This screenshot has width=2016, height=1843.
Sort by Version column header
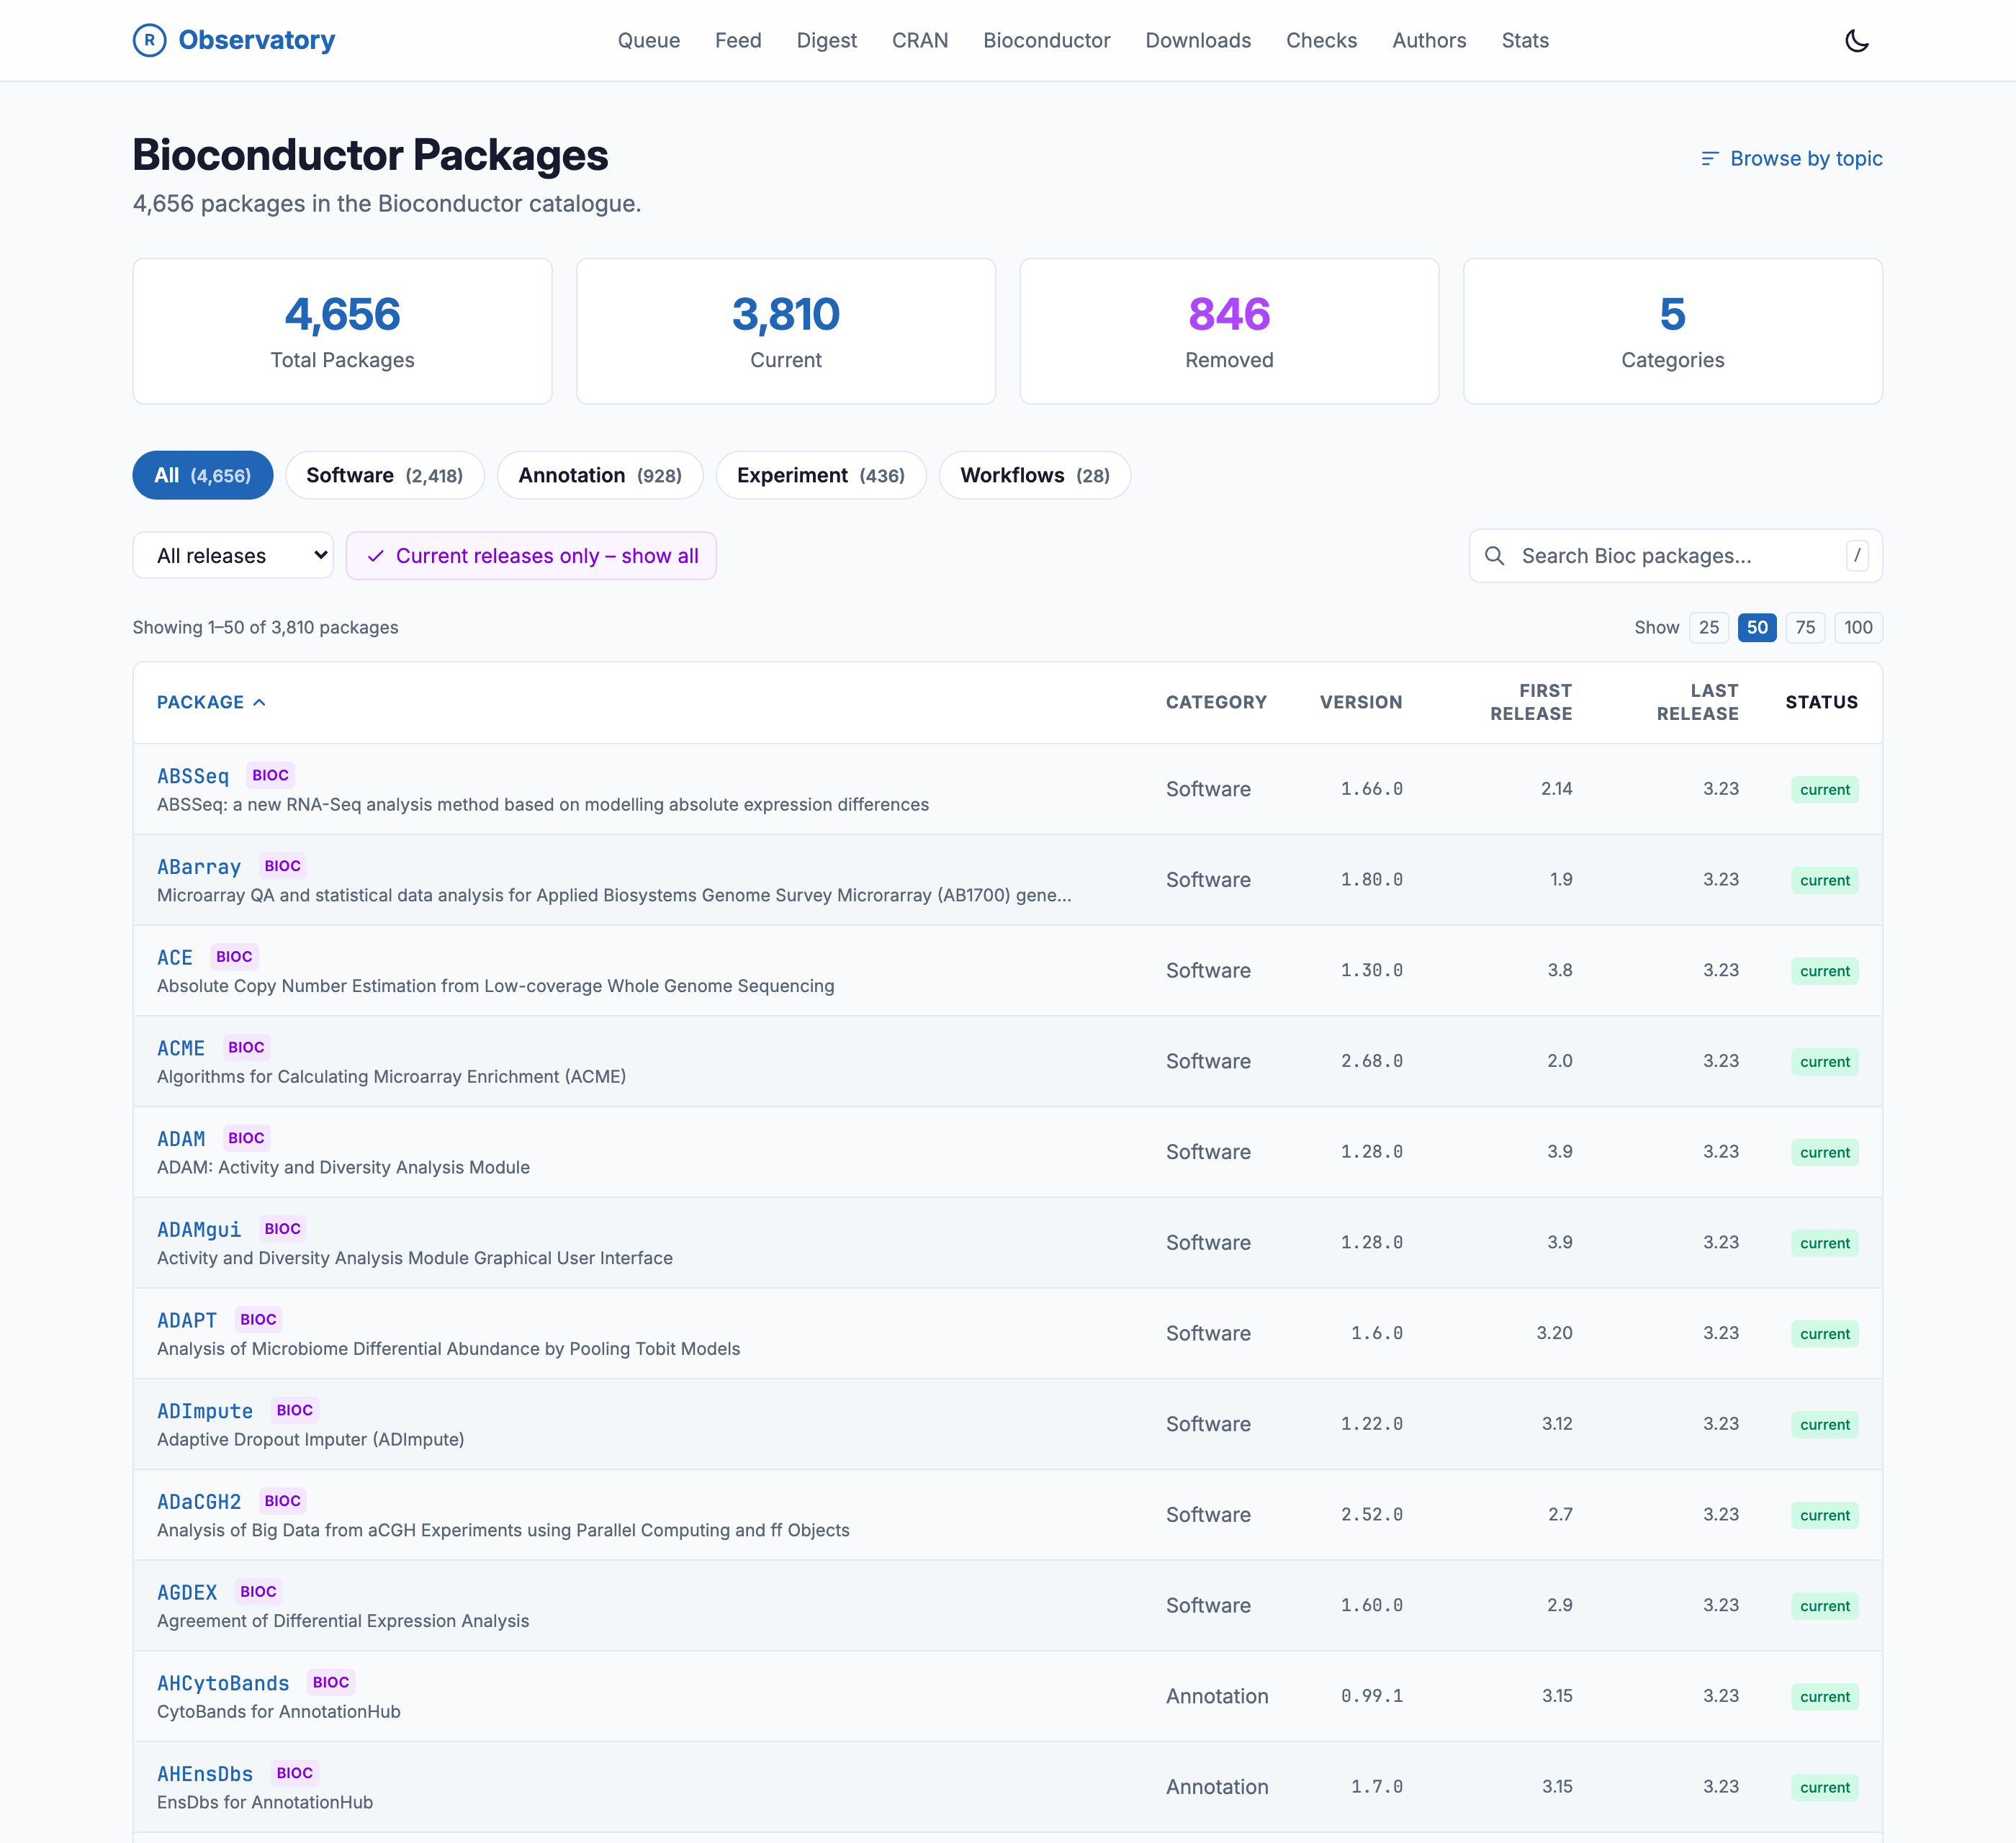click(1360, 702)
